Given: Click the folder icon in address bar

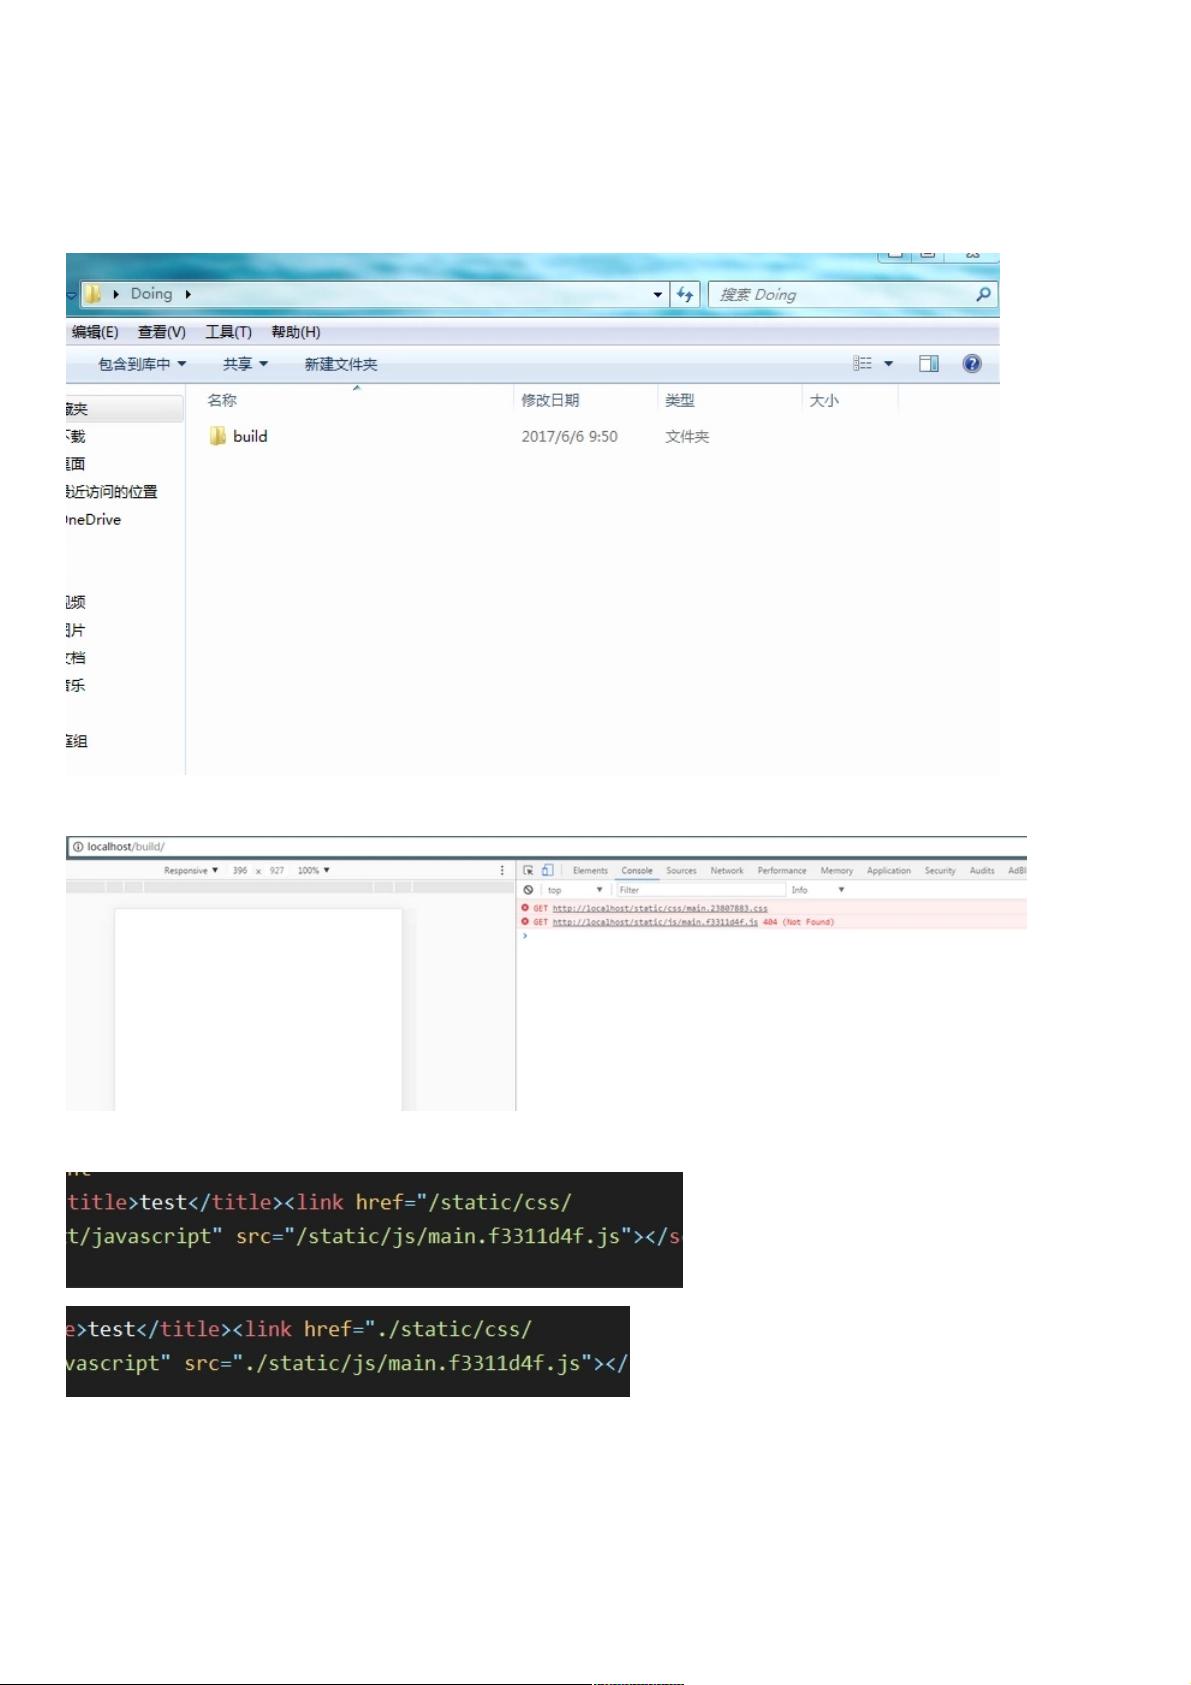Looking at the screenshot, I should click(92, 294).
